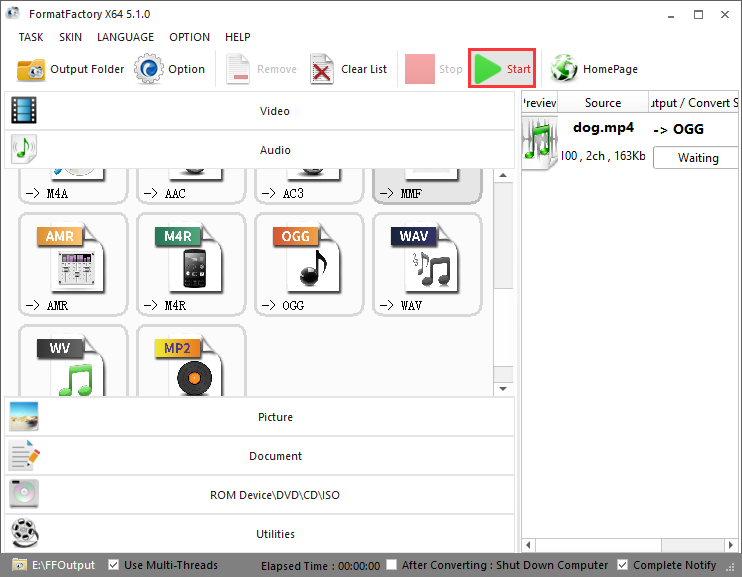Choose the AC3 conversion tile
Viewport: 742px width, 577px height.
[309, 186]
